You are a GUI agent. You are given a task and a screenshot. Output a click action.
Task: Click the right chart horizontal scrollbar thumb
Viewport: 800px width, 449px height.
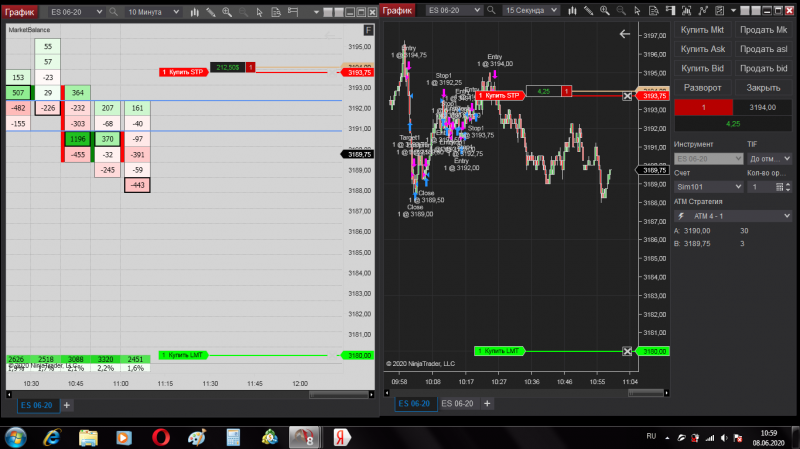tap(646, 393)
